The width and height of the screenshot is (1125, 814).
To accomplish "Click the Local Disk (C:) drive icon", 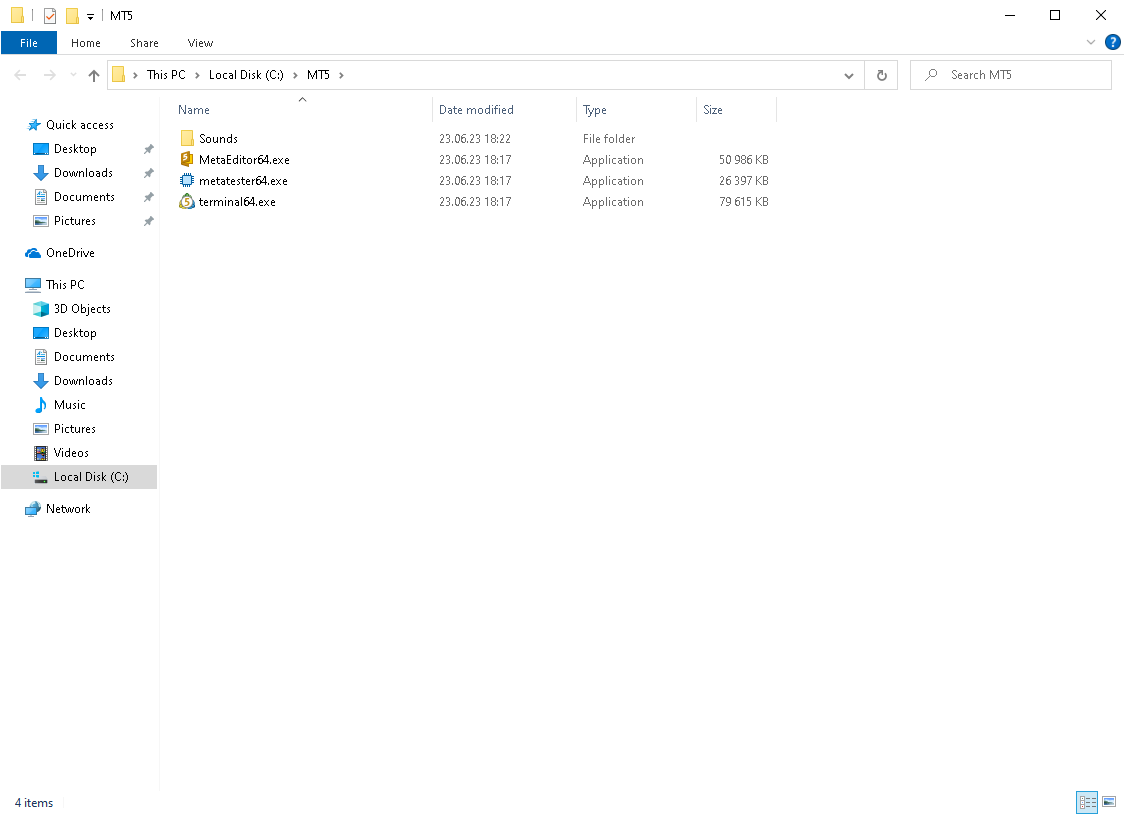I will [x=41, y=477].
